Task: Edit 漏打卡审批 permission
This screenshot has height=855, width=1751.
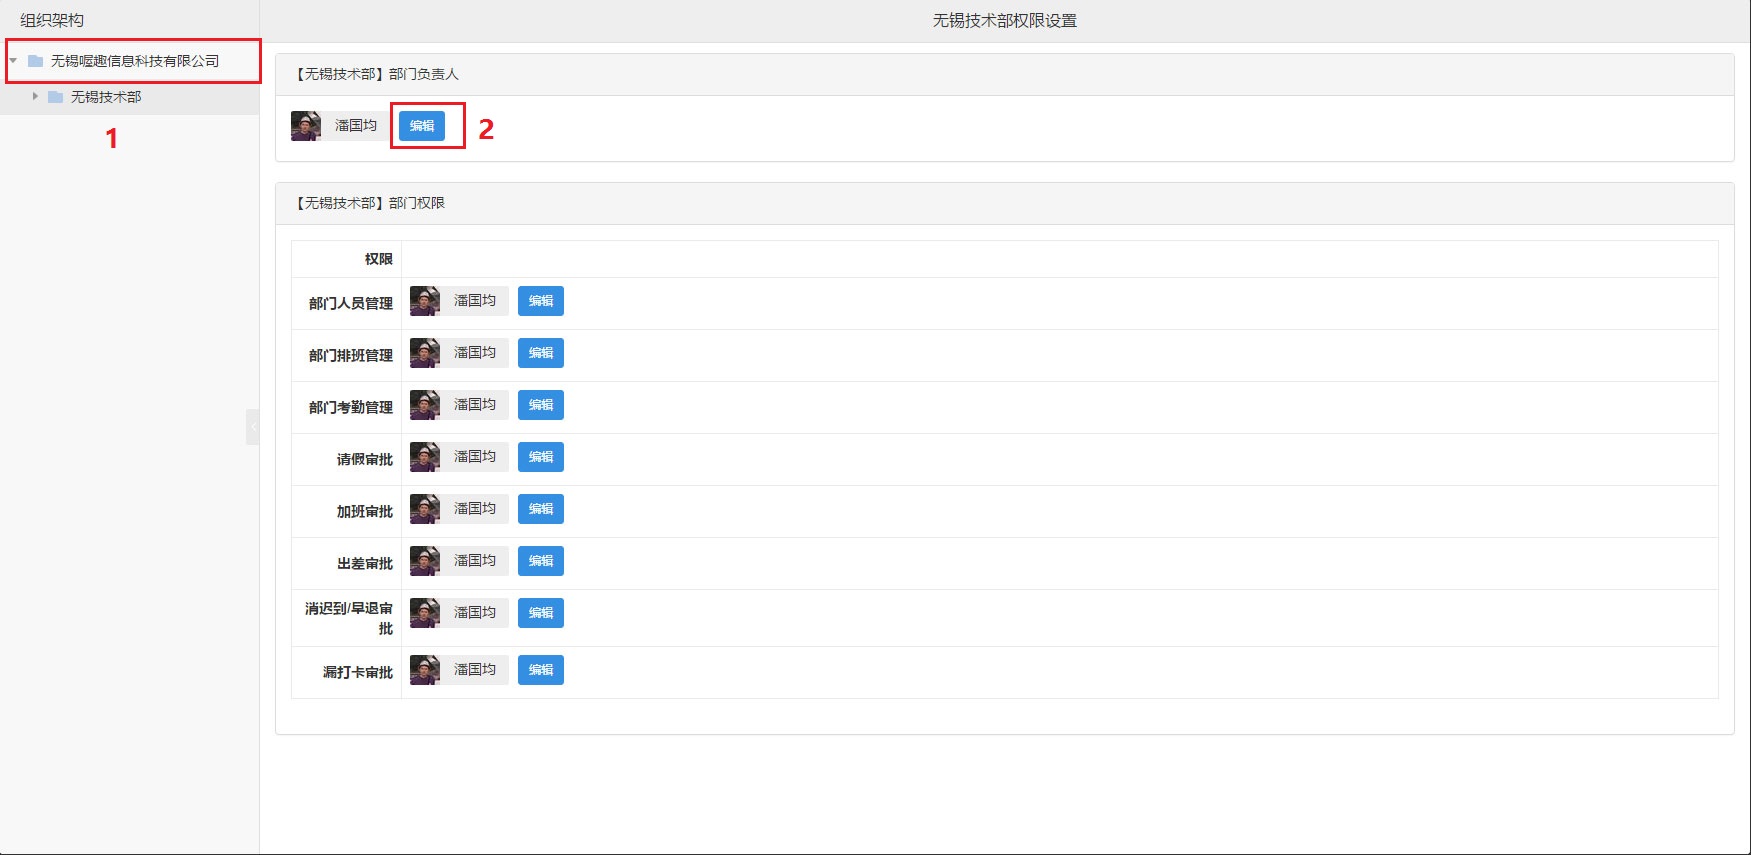Action: [x=540, y=670]
